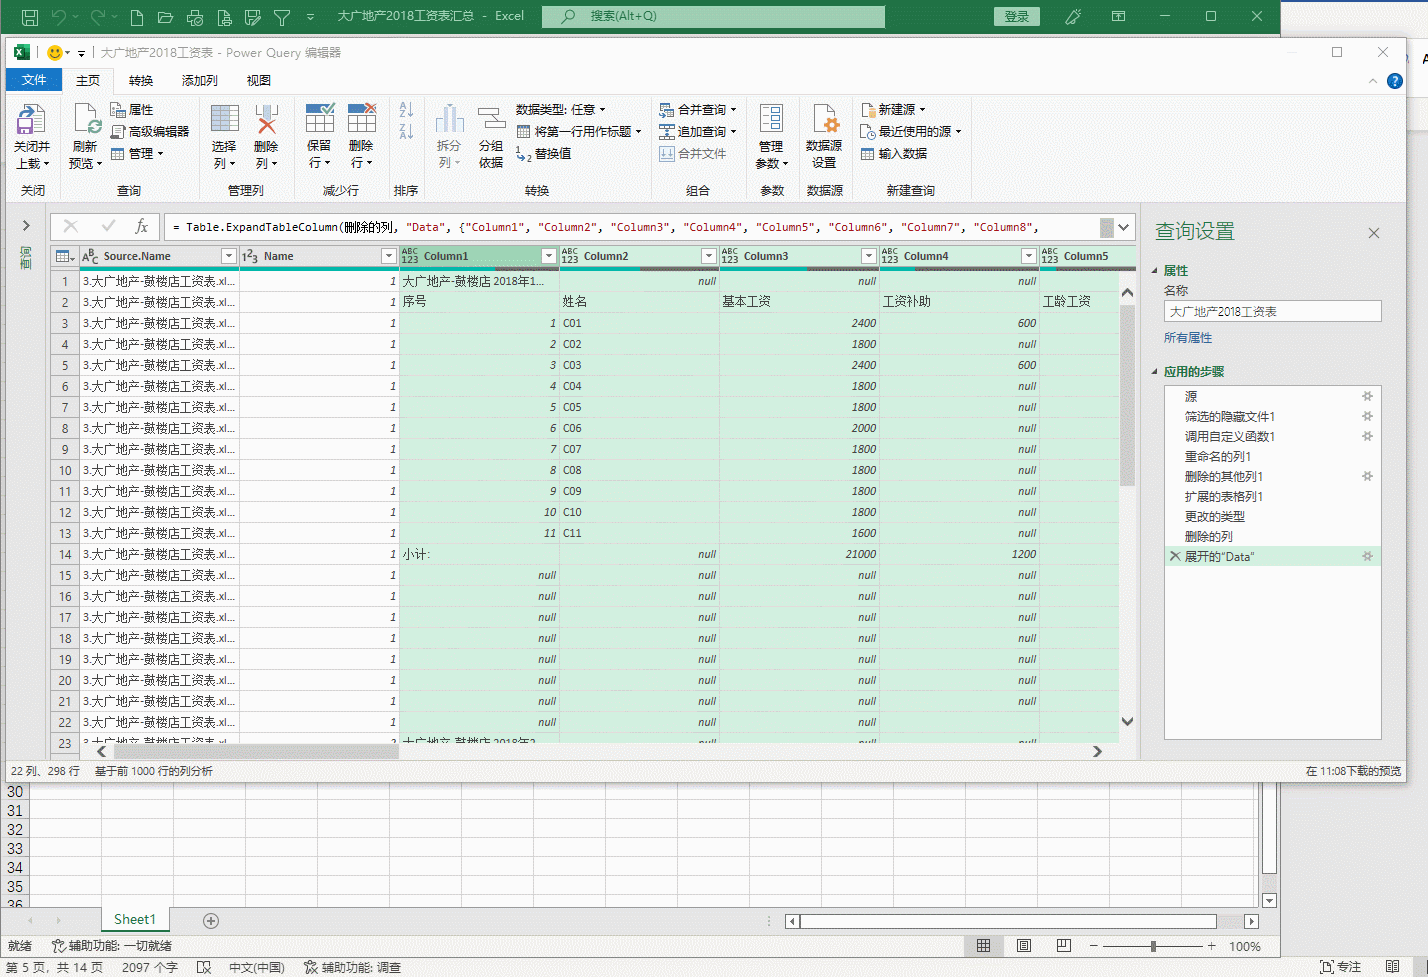Click the 拆分列 split column icon

450,118
